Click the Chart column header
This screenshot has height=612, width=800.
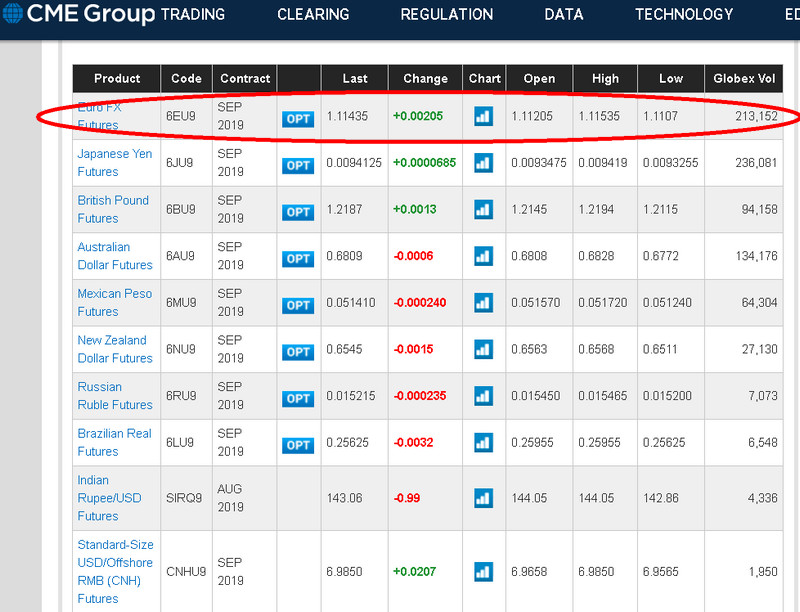point(484,79)
